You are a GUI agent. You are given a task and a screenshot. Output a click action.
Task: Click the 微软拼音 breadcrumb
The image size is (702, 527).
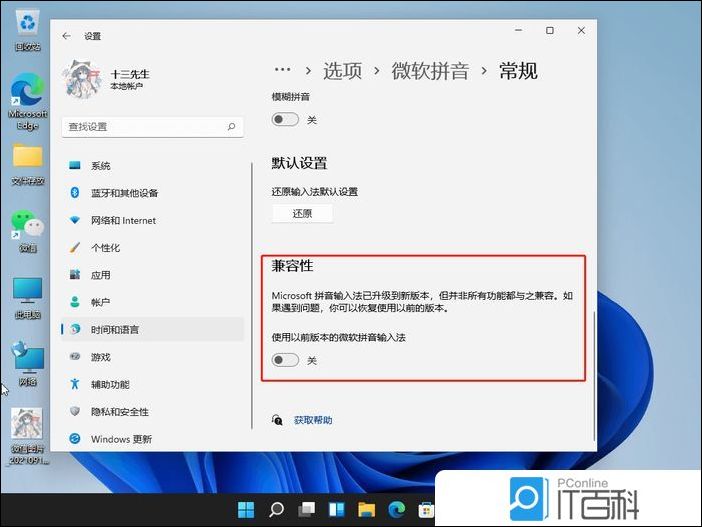coord(430,71)
